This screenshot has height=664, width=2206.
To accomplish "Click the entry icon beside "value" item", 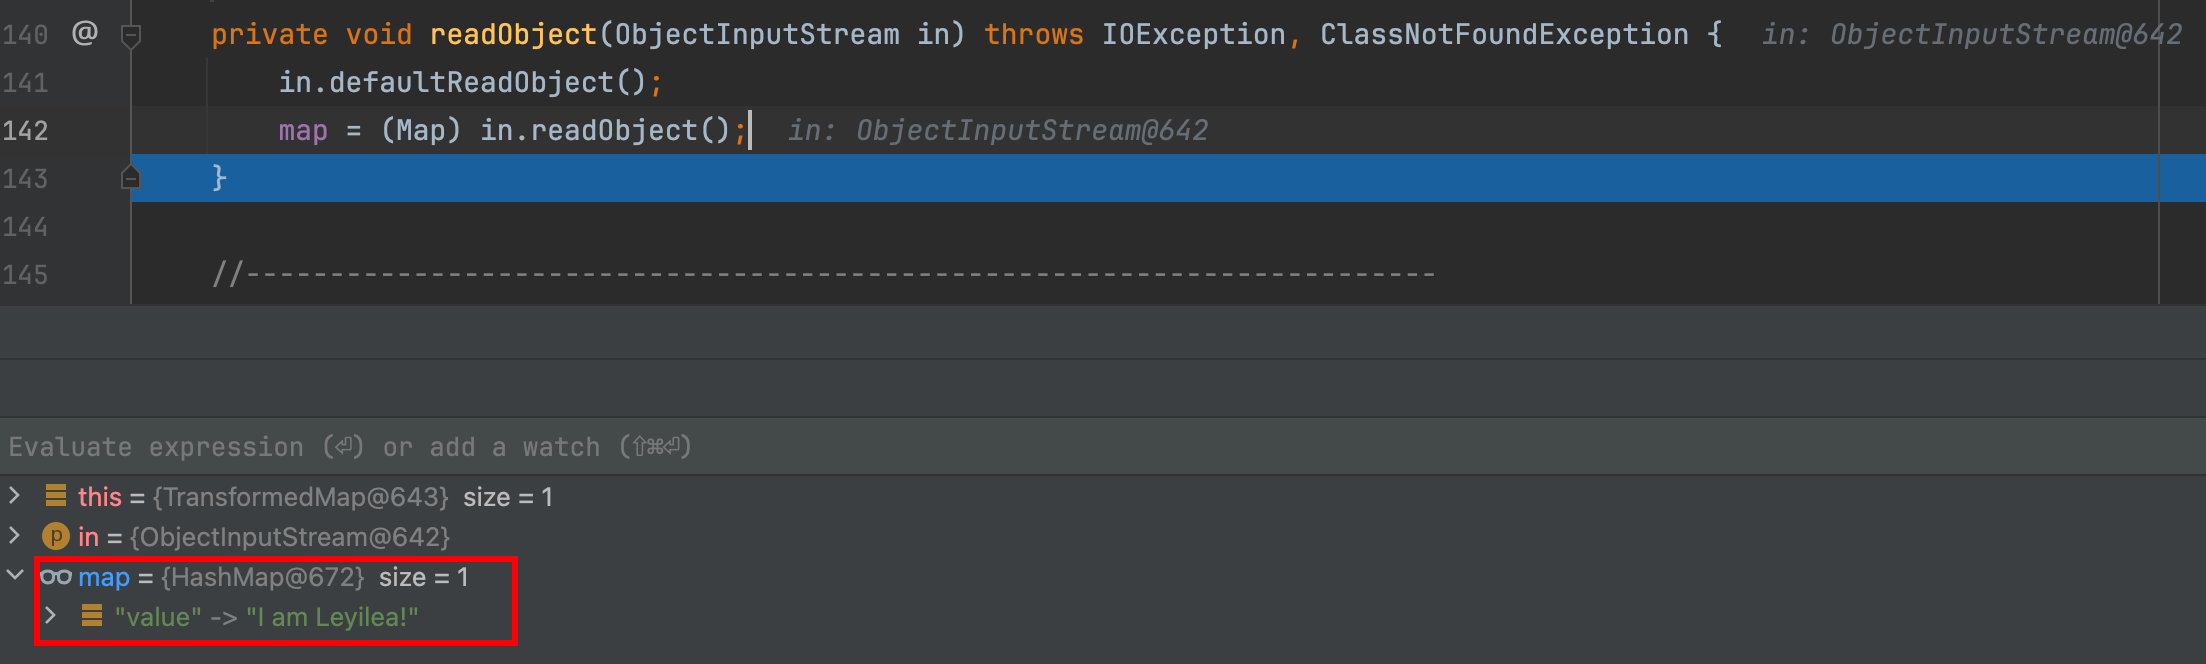I will pos(92,616).
